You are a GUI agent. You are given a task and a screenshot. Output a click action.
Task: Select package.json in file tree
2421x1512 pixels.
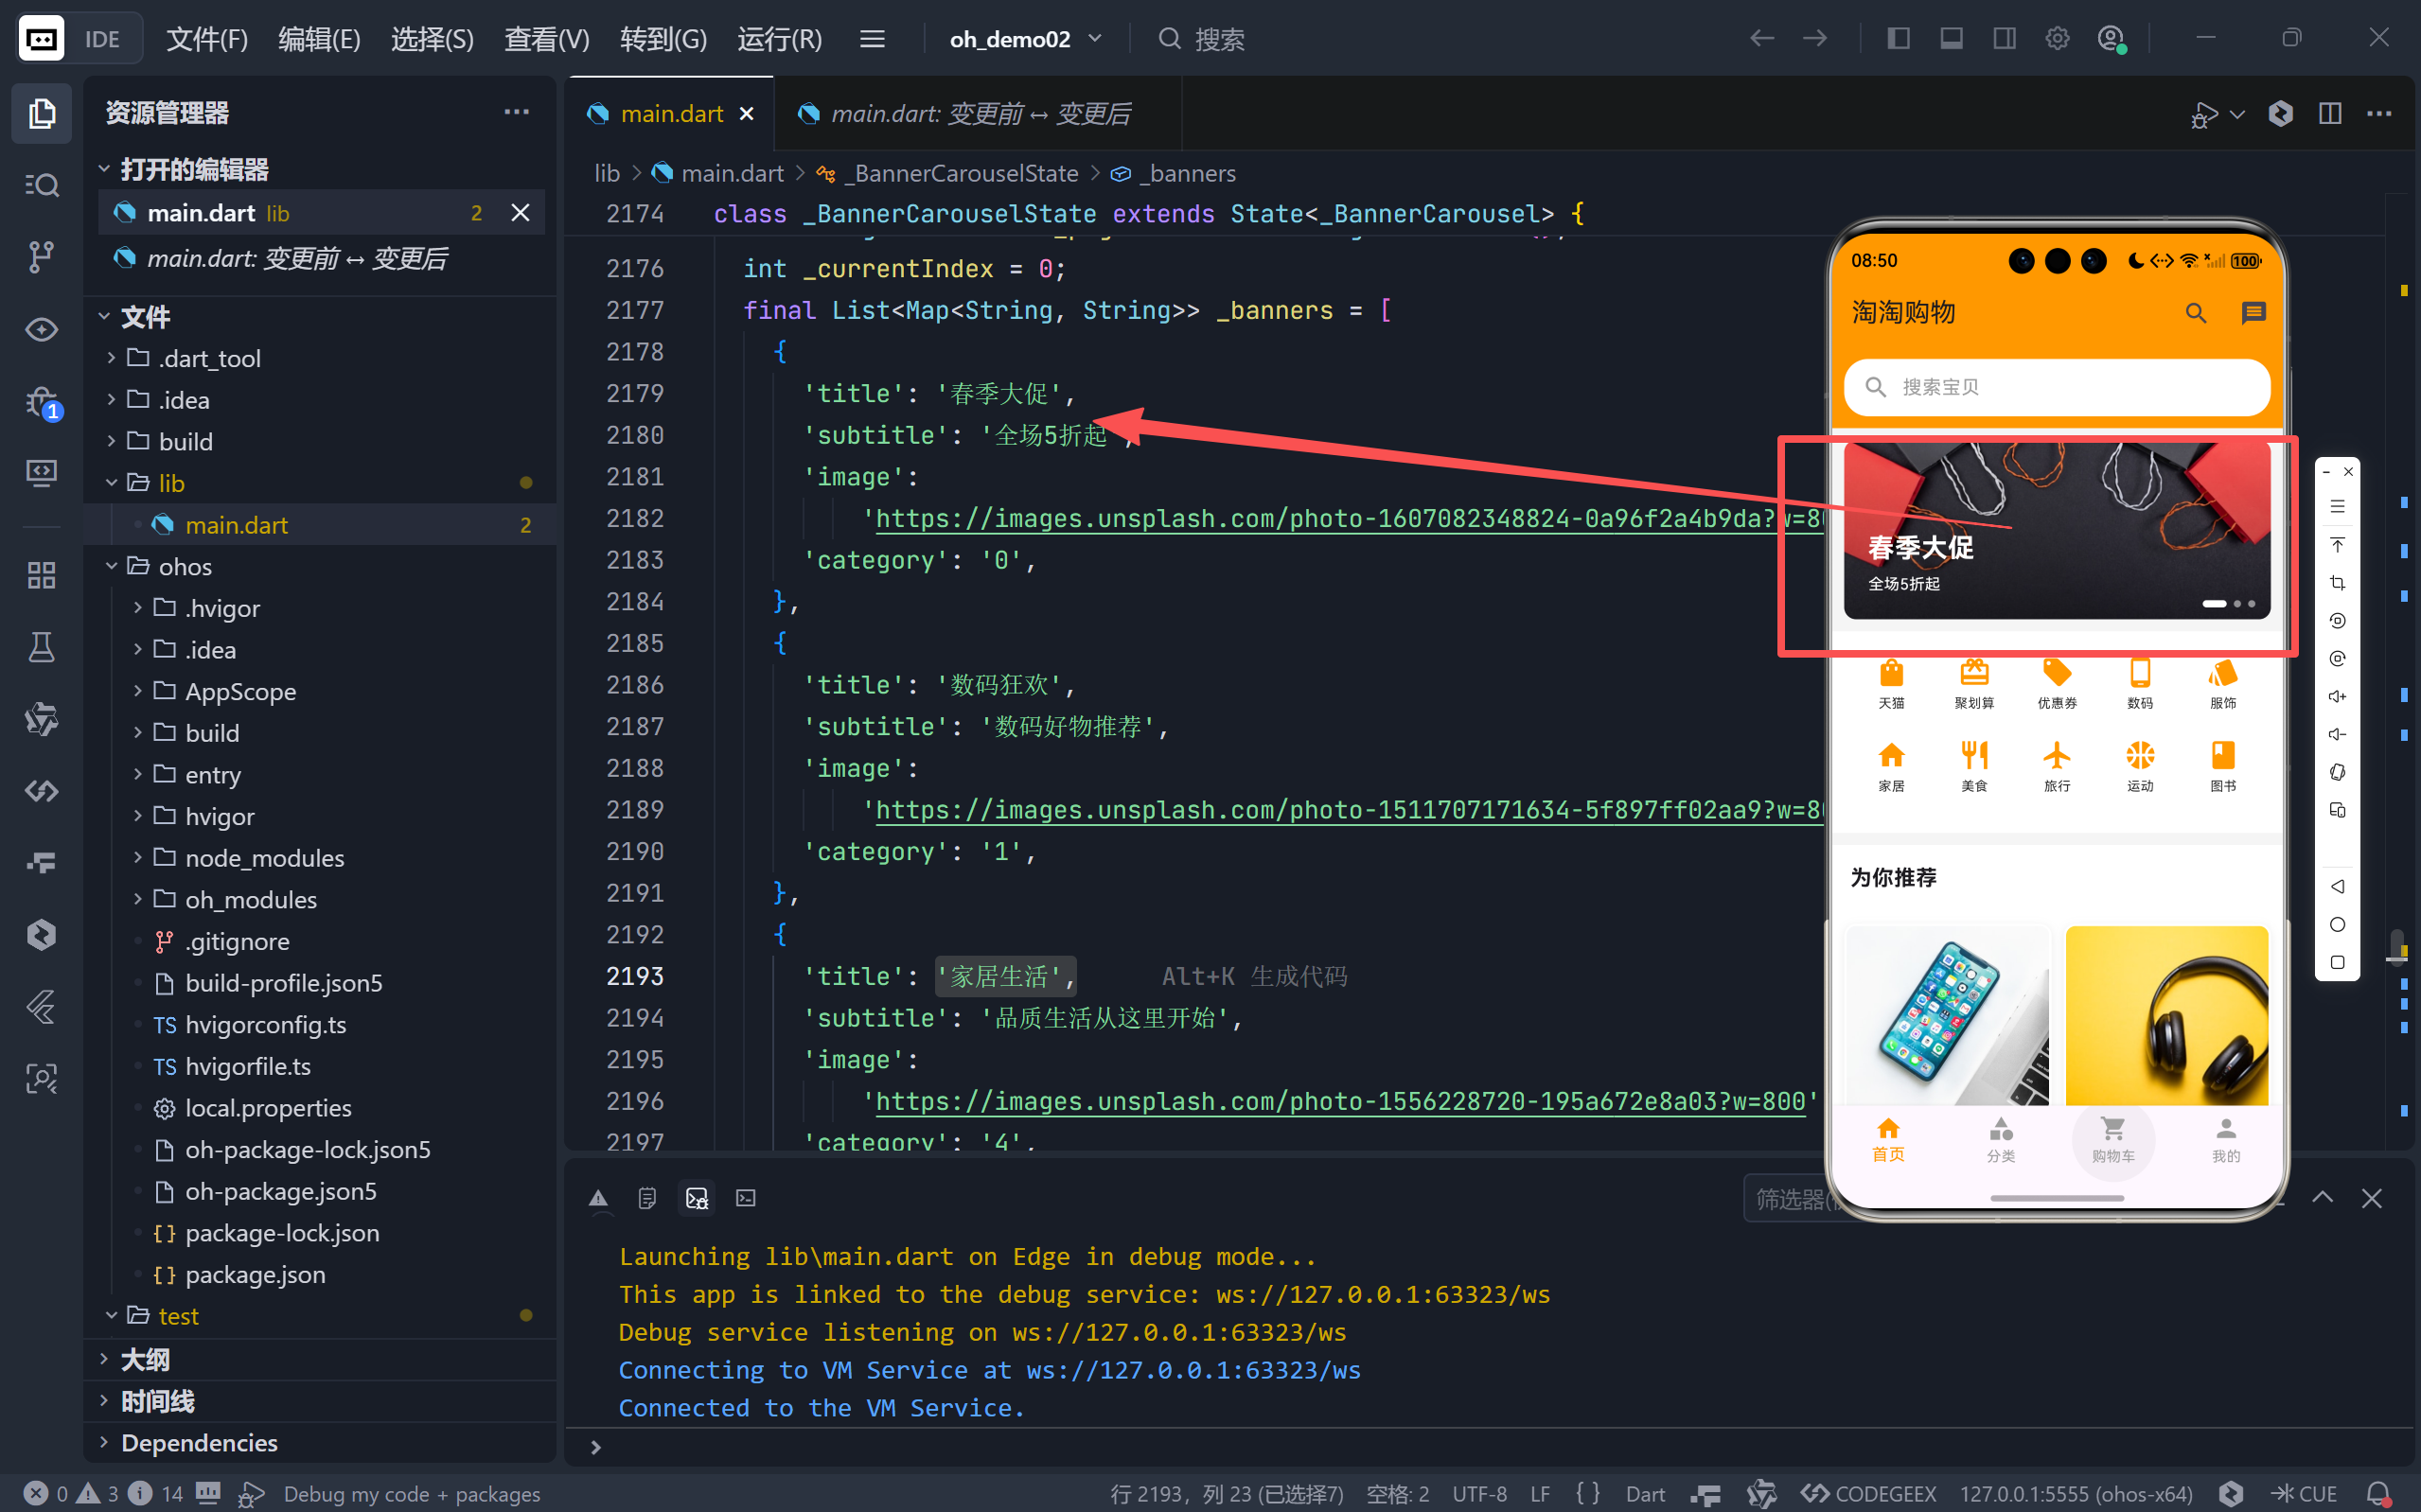coord(254,1274)
